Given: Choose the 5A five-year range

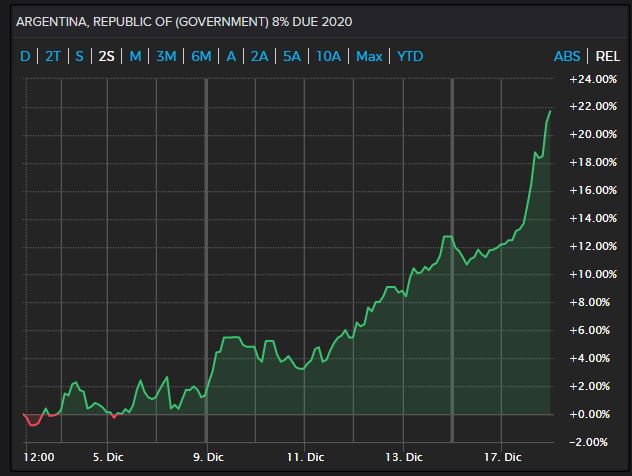Looking at the screenshot, I should tap(292, 56).
